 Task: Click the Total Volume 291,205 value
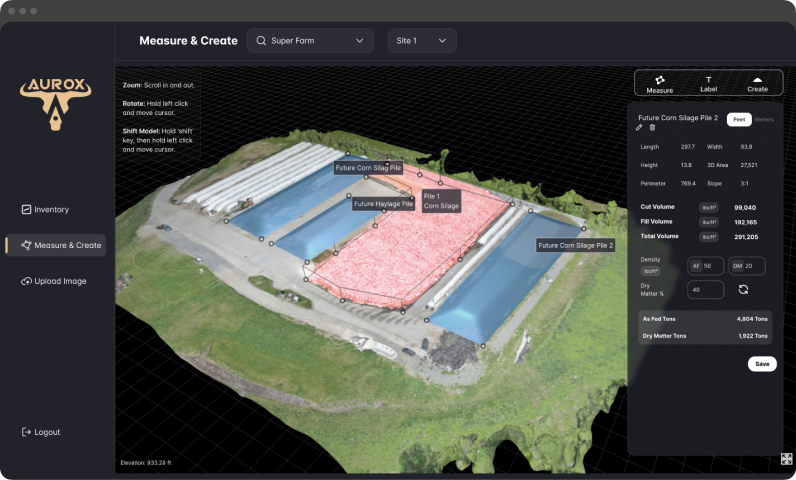[x=746, y=237]
